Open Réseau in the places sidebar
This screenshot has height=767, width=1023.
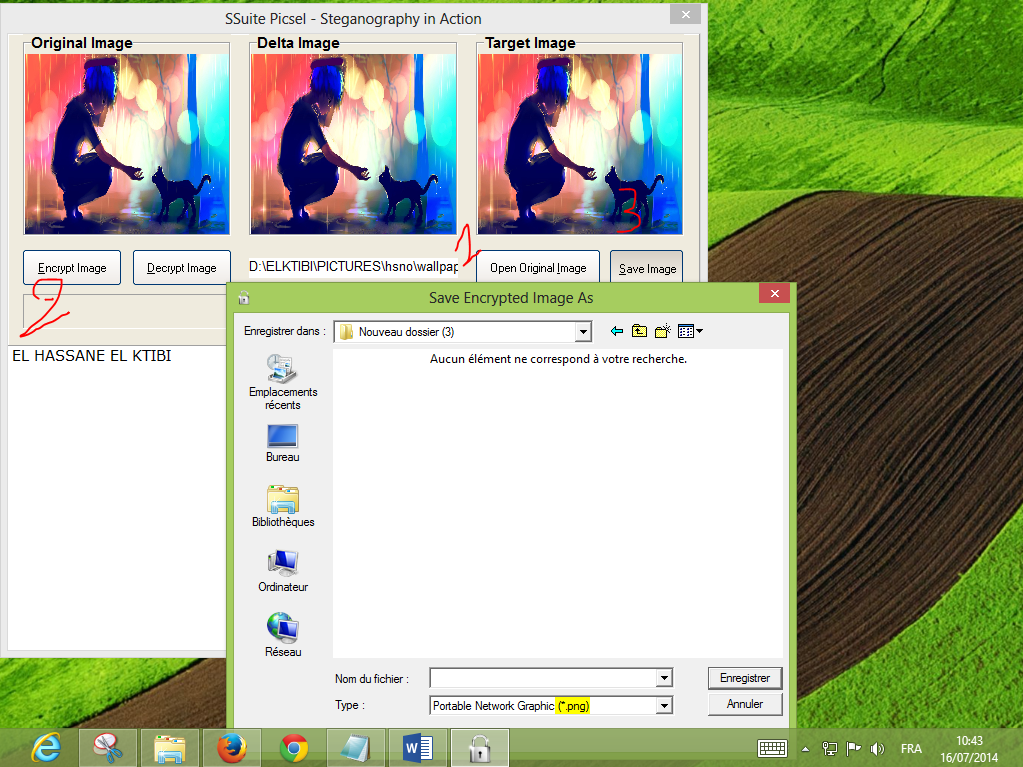click(283, 635)
